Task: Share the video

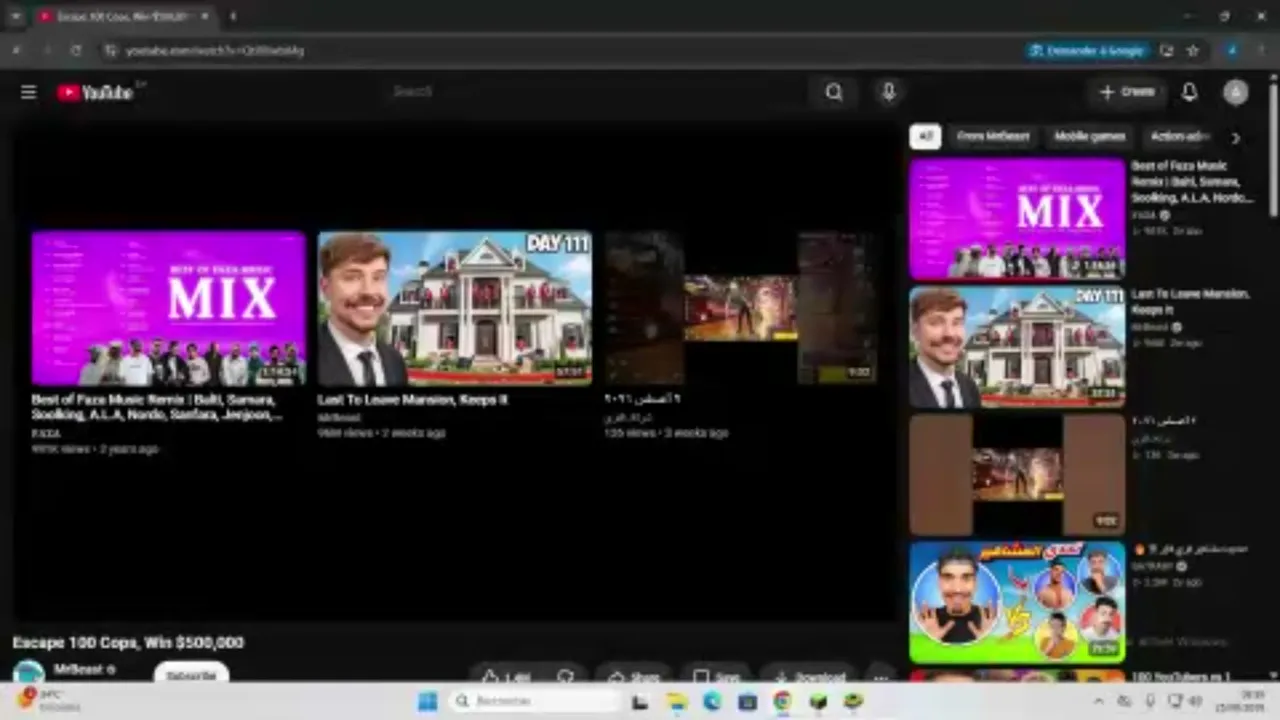Action: click(634, 676)
